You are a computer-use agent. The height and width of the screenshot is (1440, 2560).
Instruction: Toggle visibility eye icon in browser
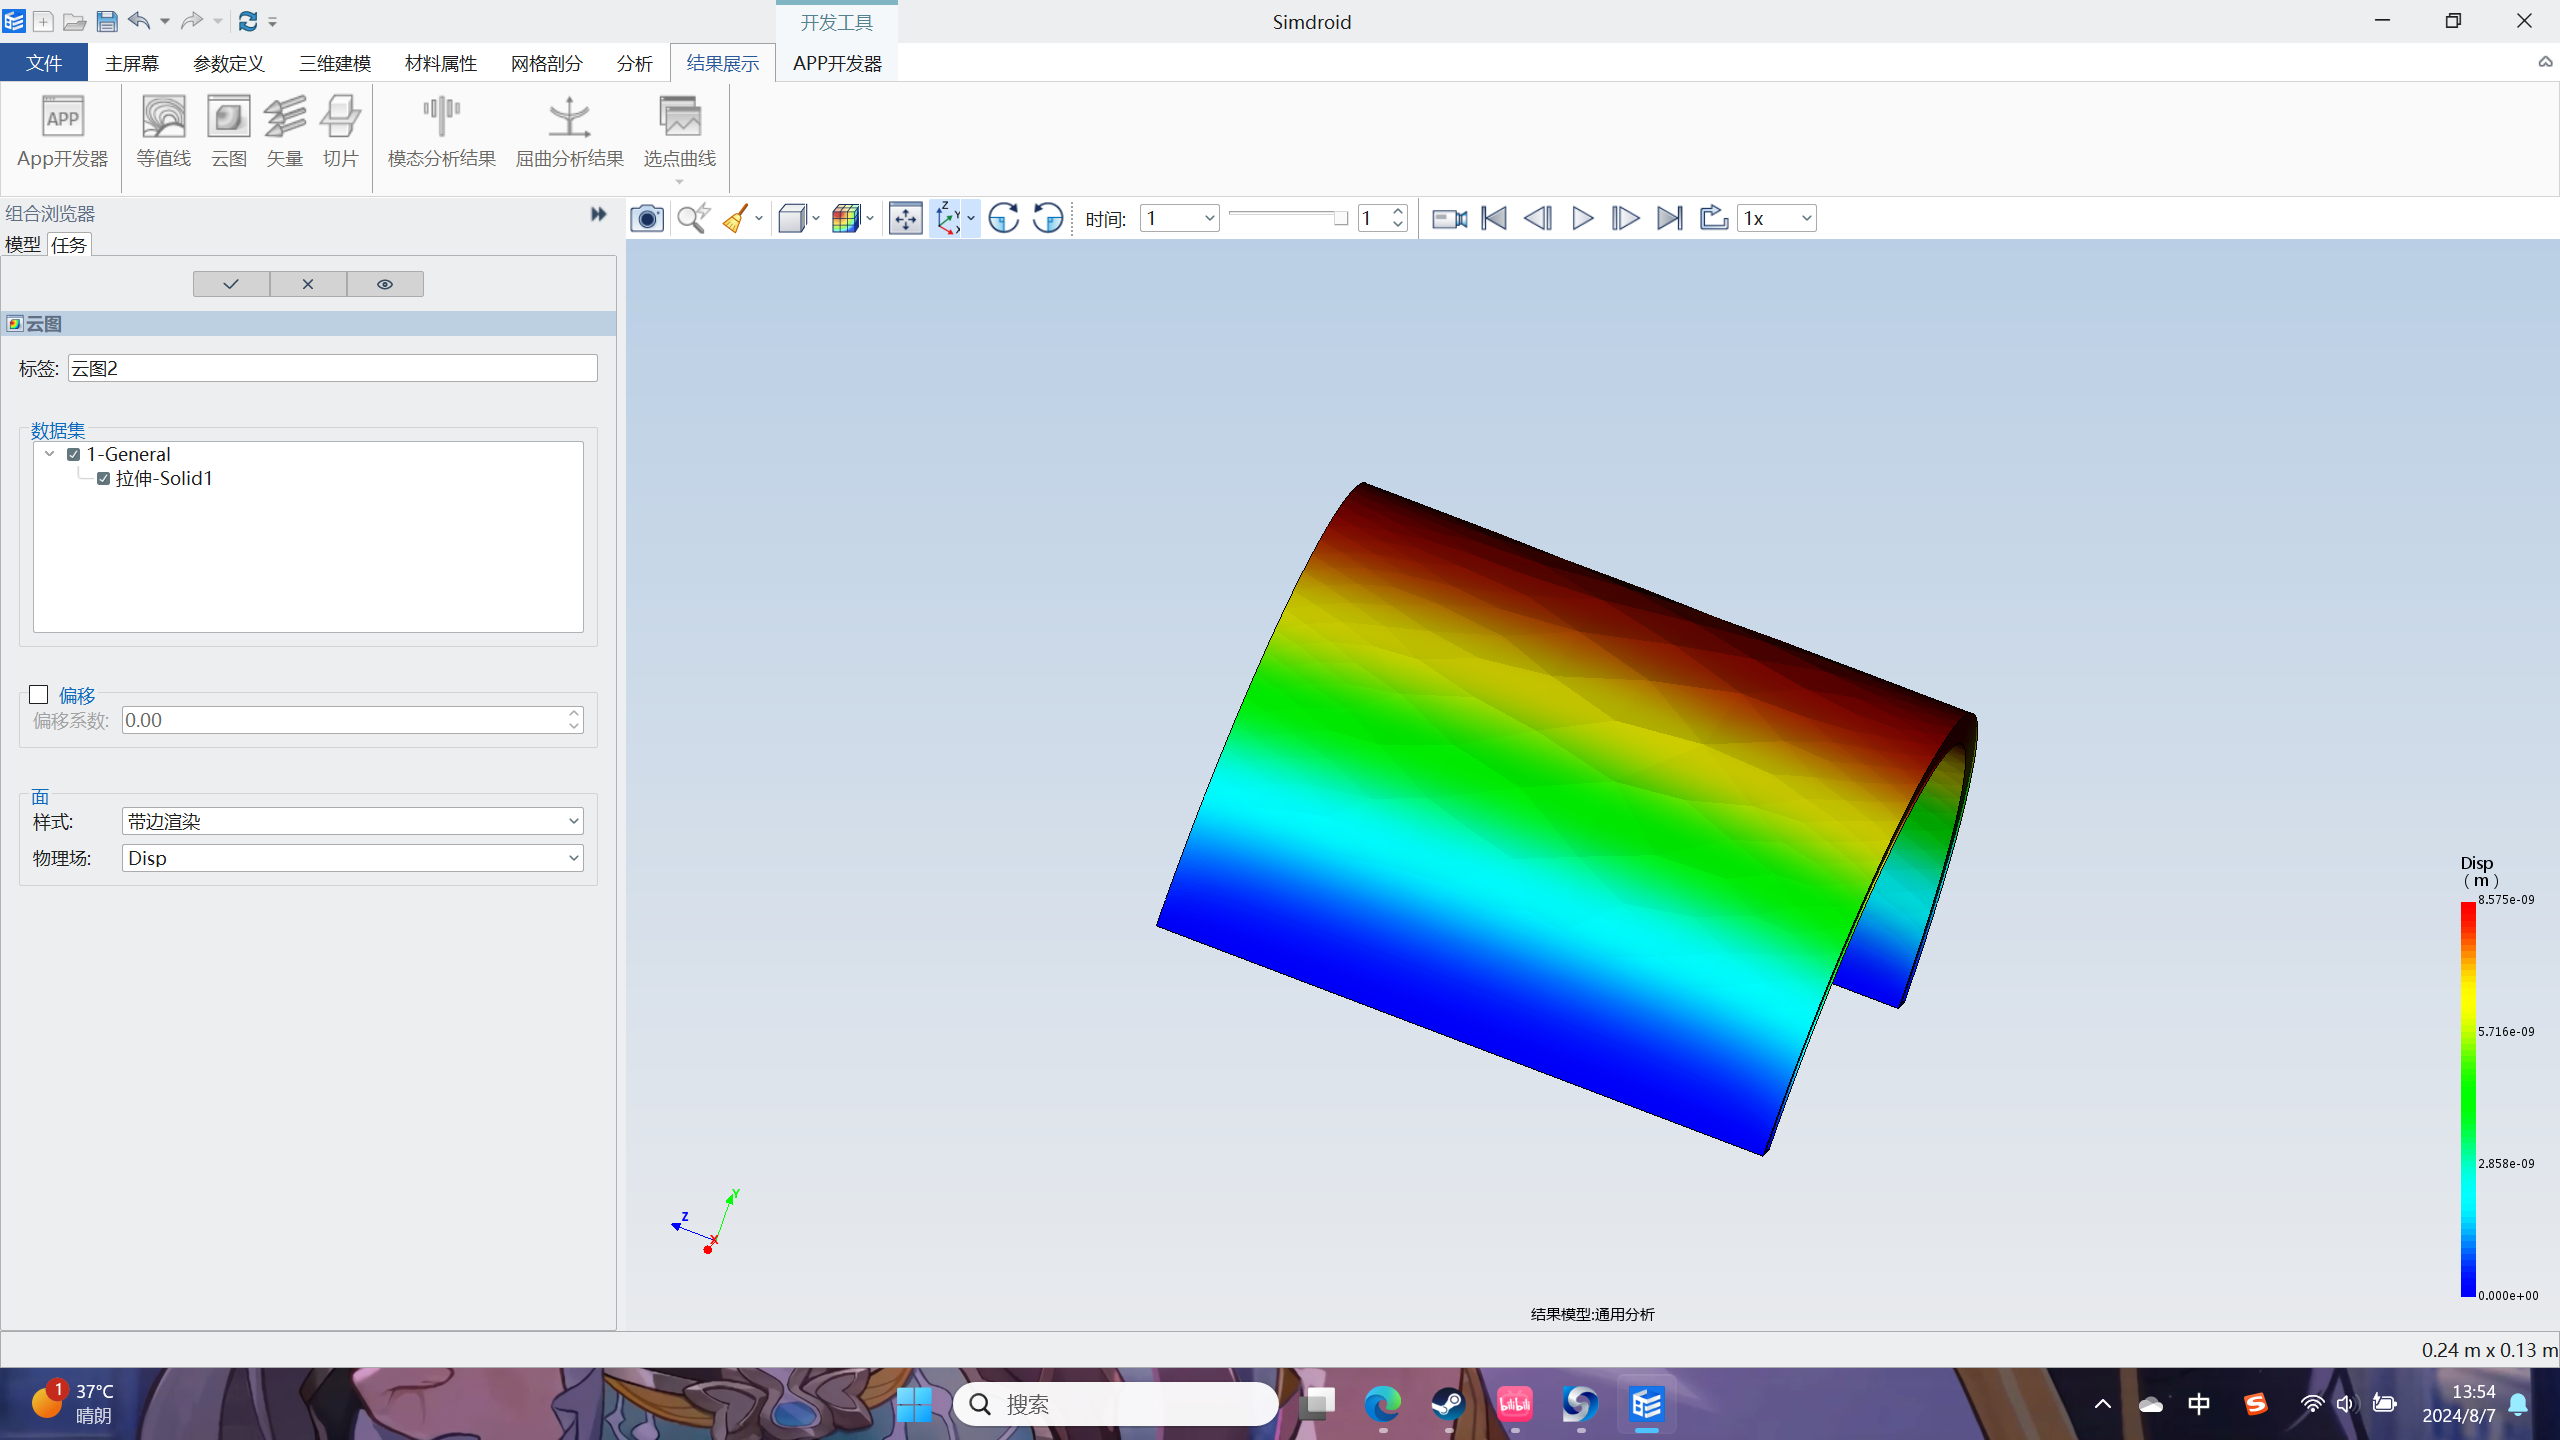tap(383, 283)
